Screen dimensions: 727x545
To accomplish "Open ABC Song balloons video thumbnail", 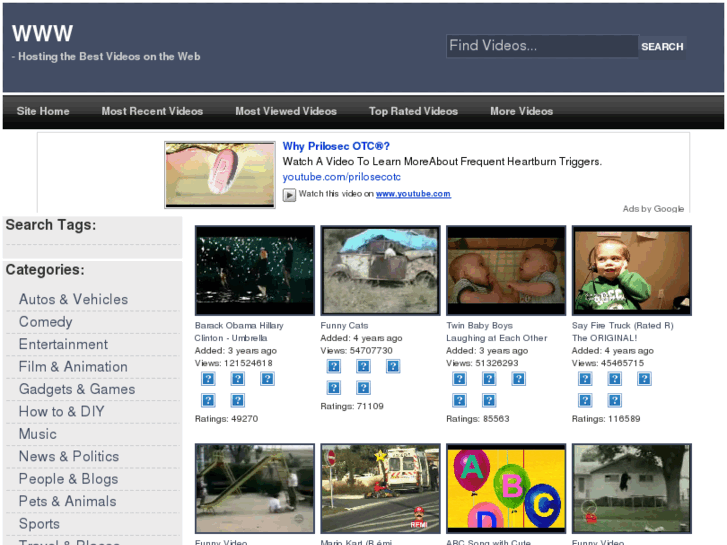I will click(x=506, y=488).
